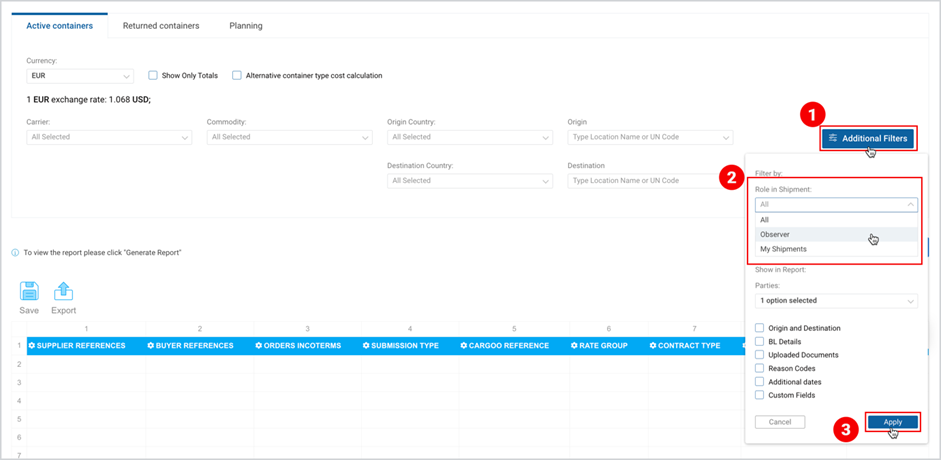941x460 pixels.
Task: Click gear icon on CONTRACT TYPE column
Action: 654,346
